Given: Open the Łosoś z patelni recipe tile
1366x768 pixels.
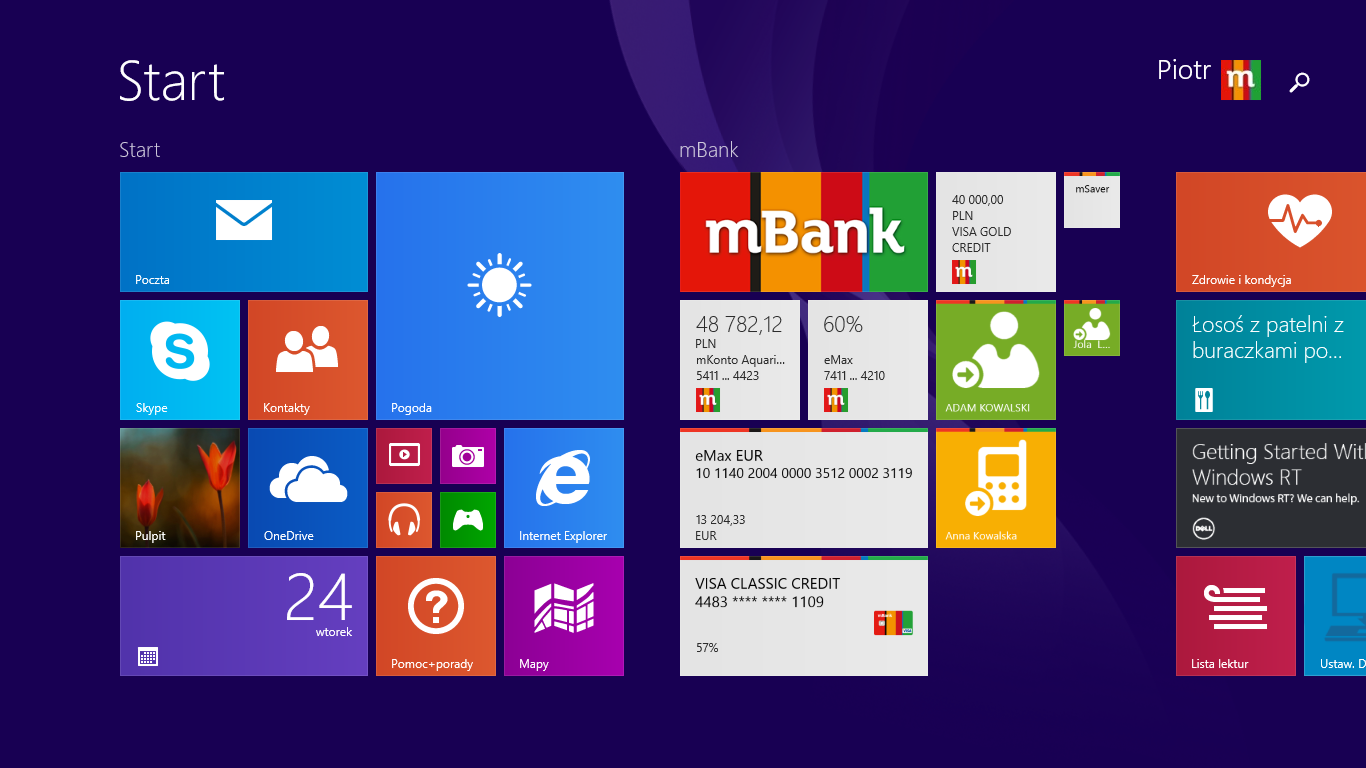Looking at the screenshot, I should tap(1271, 360).
